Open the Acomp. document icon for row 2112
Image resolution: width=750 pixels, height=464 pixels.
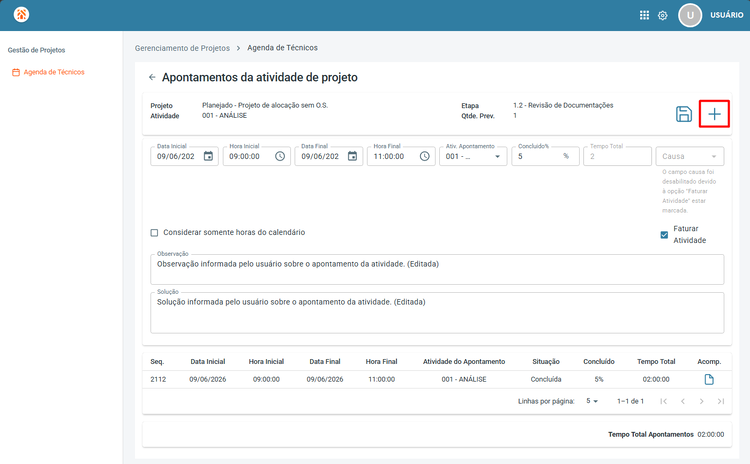click(709, 379)
